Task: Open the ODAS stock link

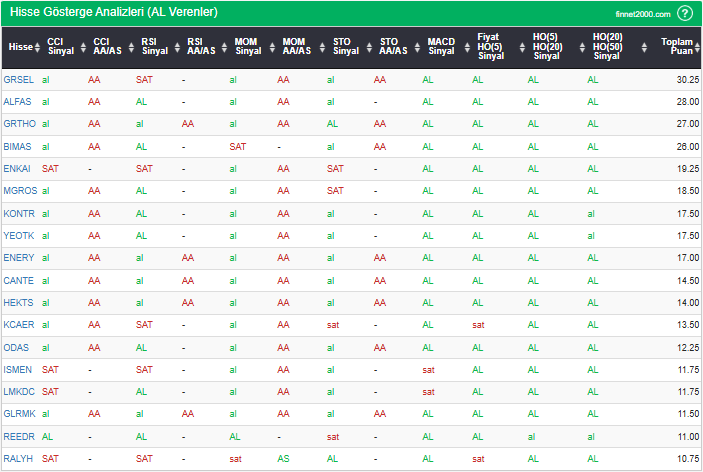Action: tap(17, 347)
